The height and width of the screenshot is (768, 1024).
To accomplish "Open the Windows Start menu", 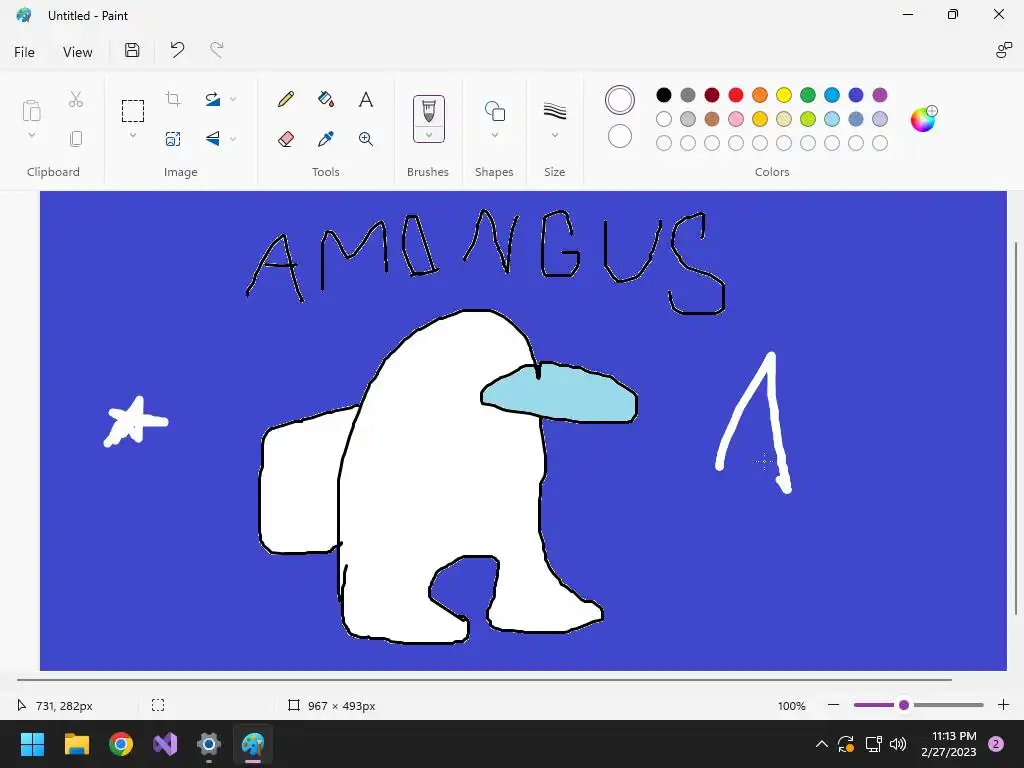I will (32, 744).
